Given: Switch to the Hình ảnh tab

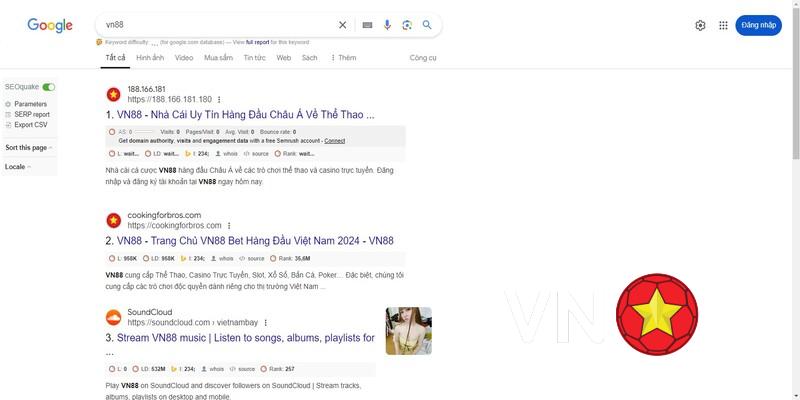Looking at the screenshot, I should click(x=150, y=58).
